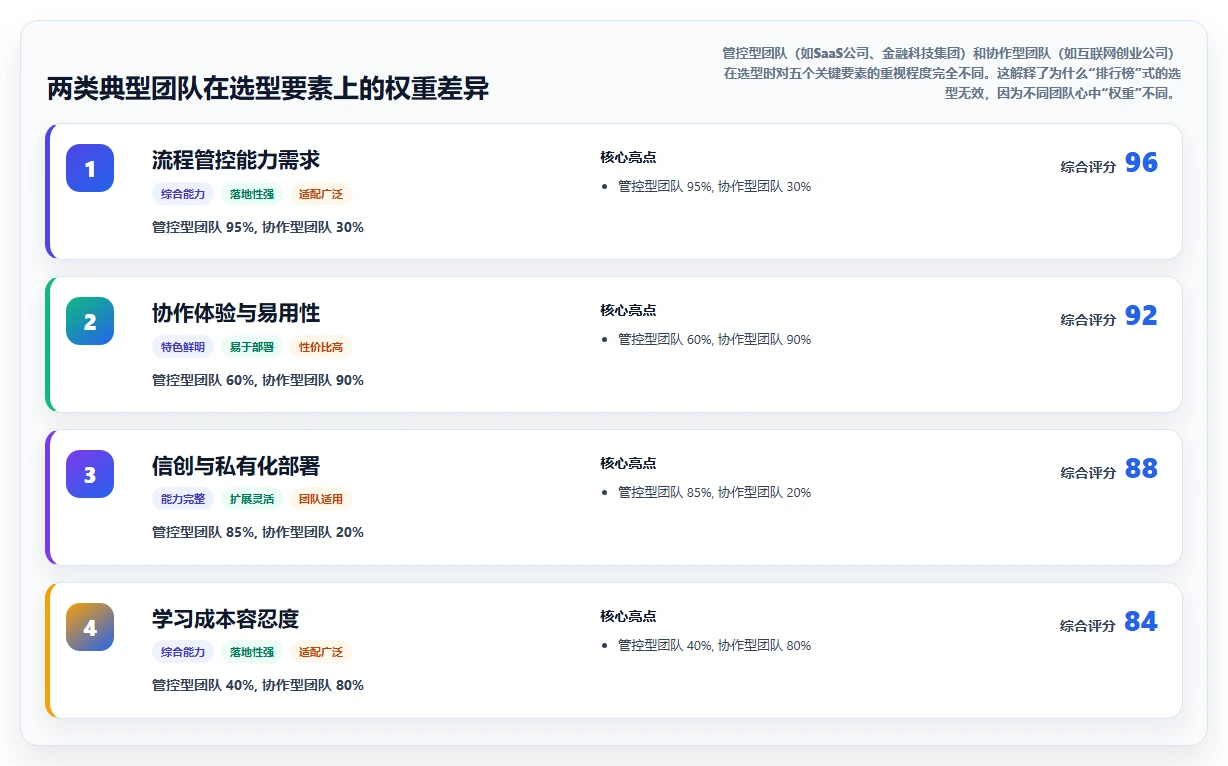
Task: Click the page title 两类典型团队在选型要素上的权重差异
Action: (x=268, y=88)
